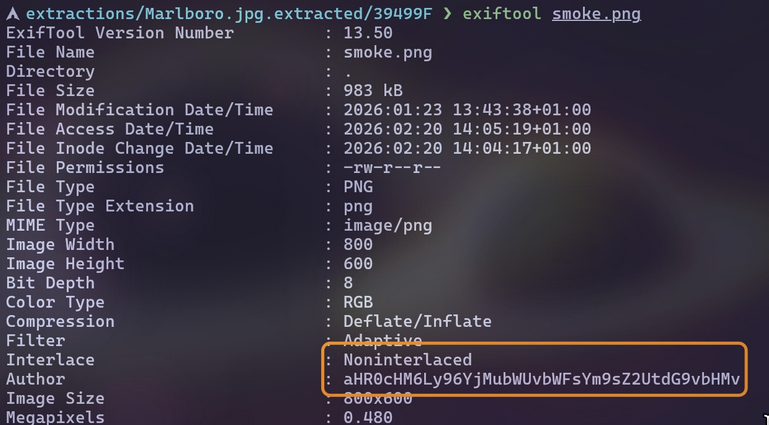This screenshot has height=425, width=769.
Task: Click the underlined smoke.png argument in command
Action: [x=596, y=14]
